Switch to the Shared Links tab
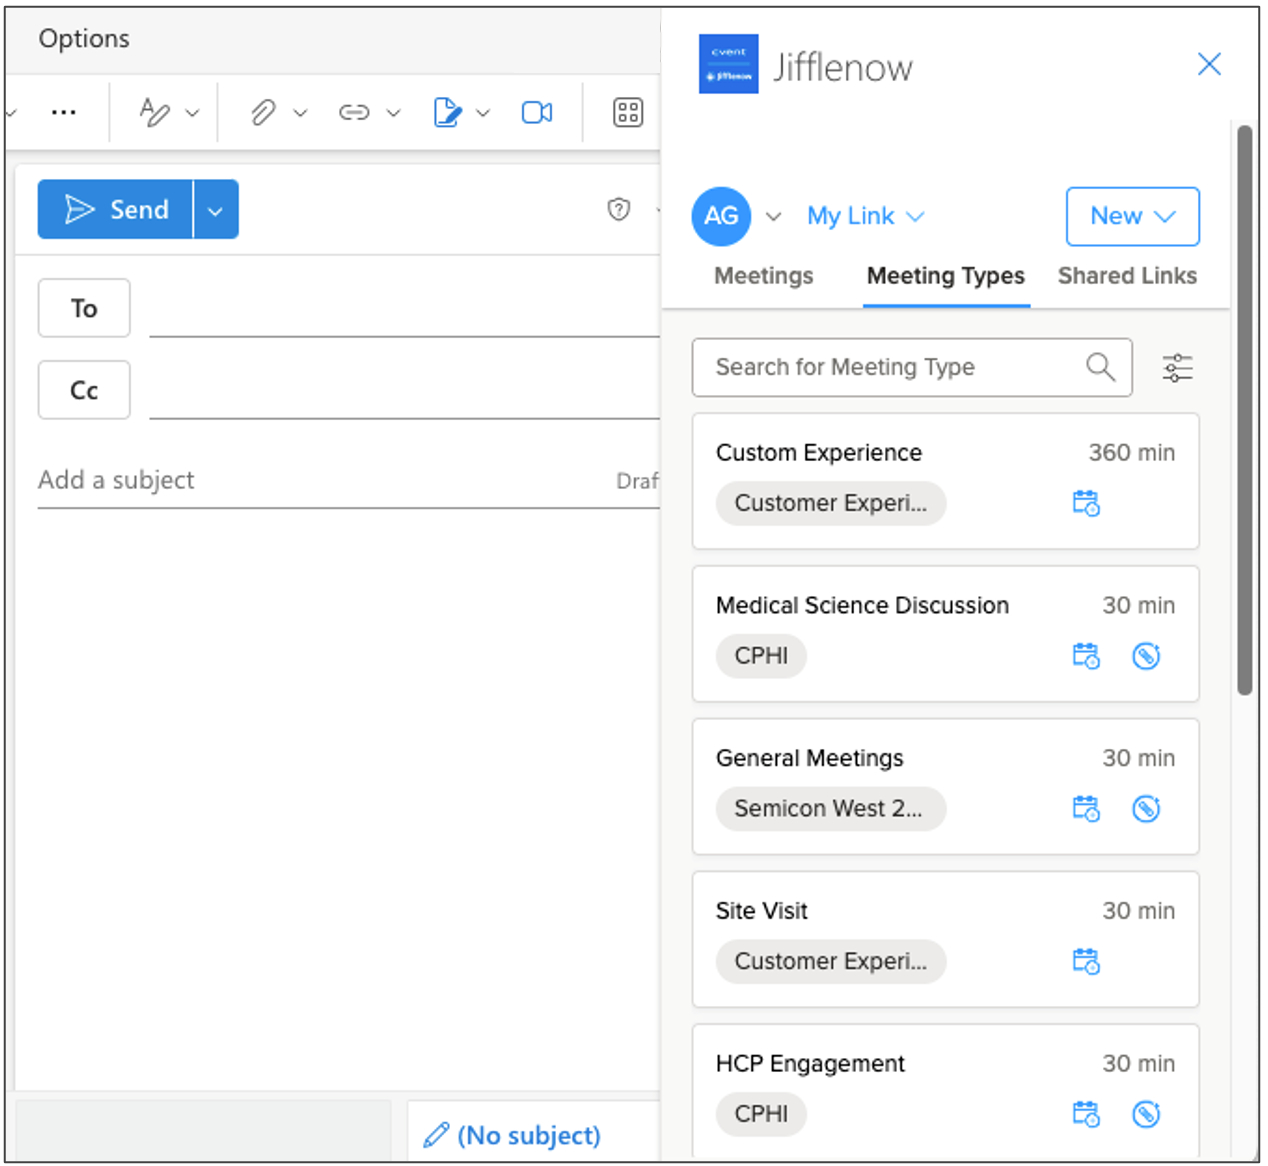 [x=1127, y=276]
